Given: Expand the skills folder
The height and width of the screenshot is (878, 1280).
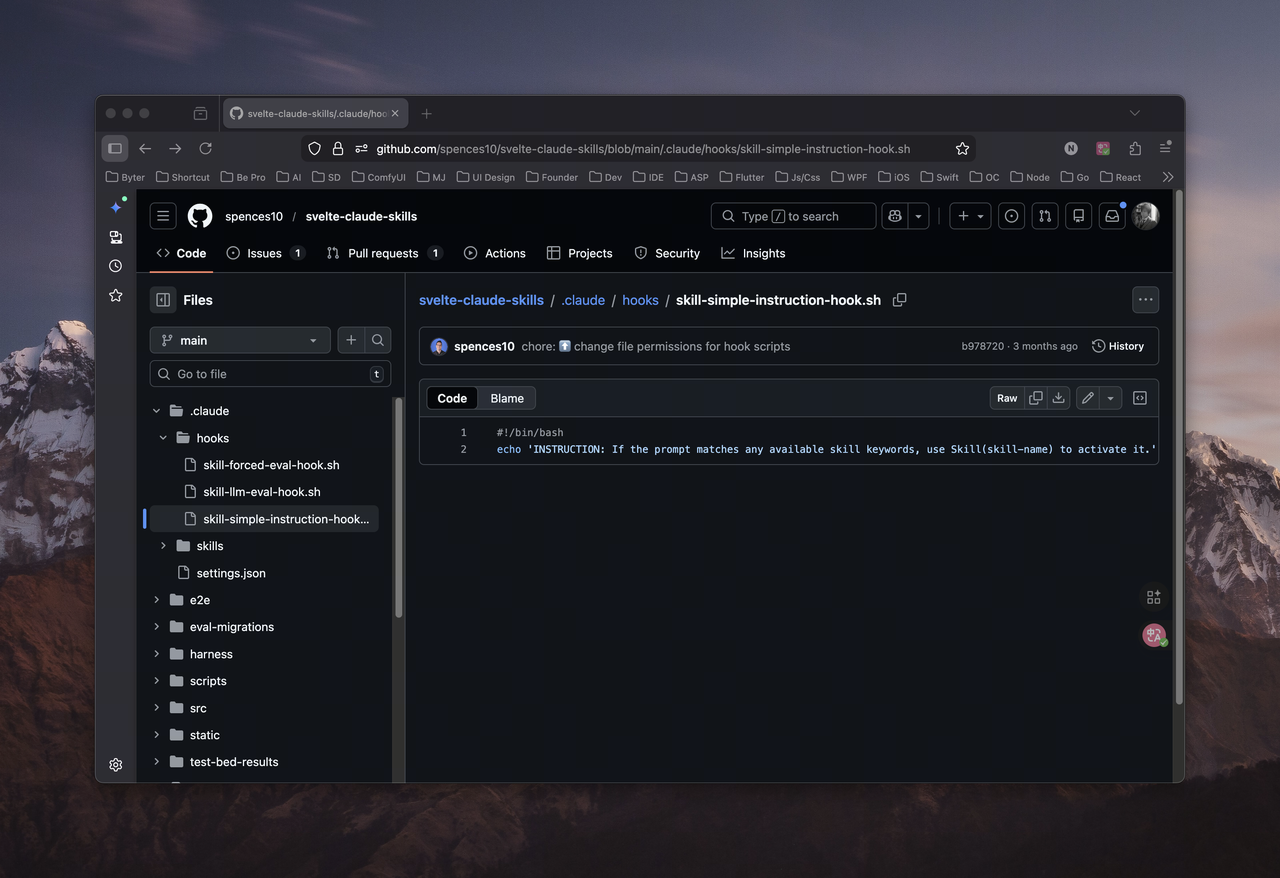Looking at the screenshot, I should pyautogui.click(x=164, y=546).
